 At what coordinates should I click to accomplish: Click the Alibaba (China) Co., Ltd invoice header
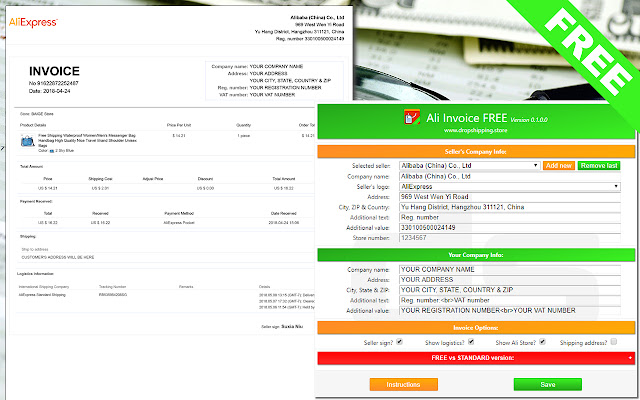coord(317,18)
